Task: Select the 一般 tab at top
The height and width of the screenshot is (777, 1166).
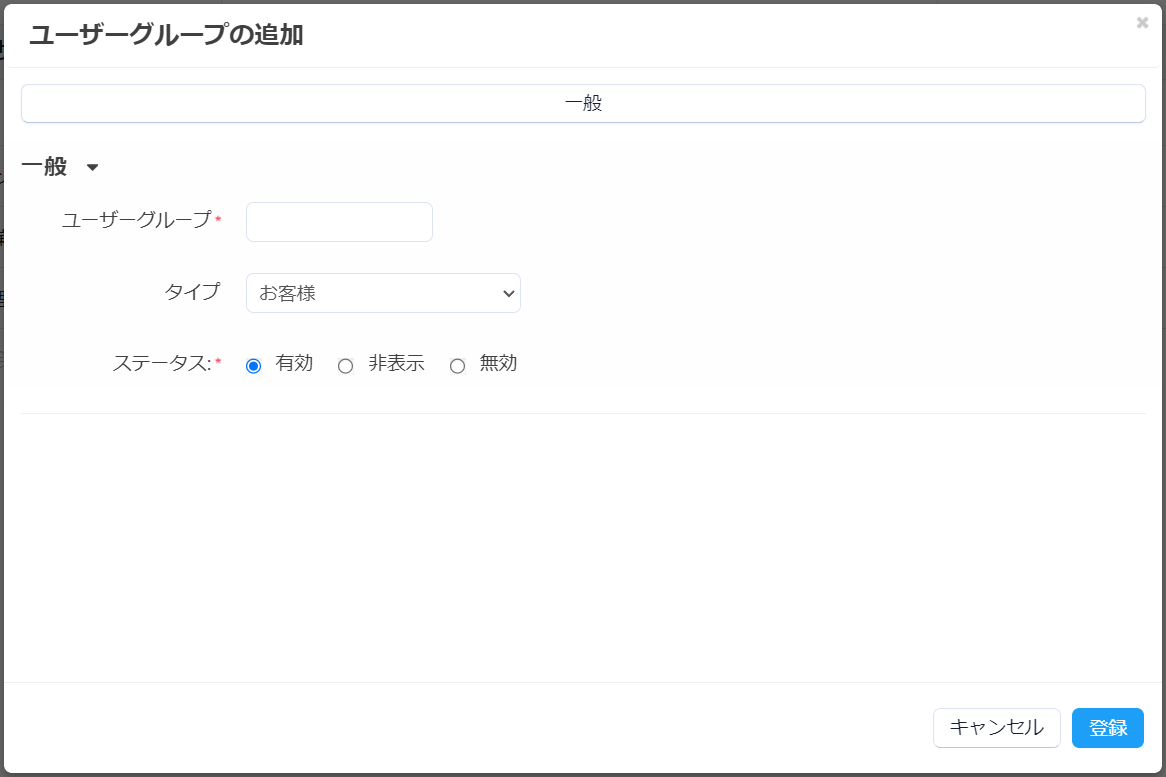Action: [x=583, y=103]
